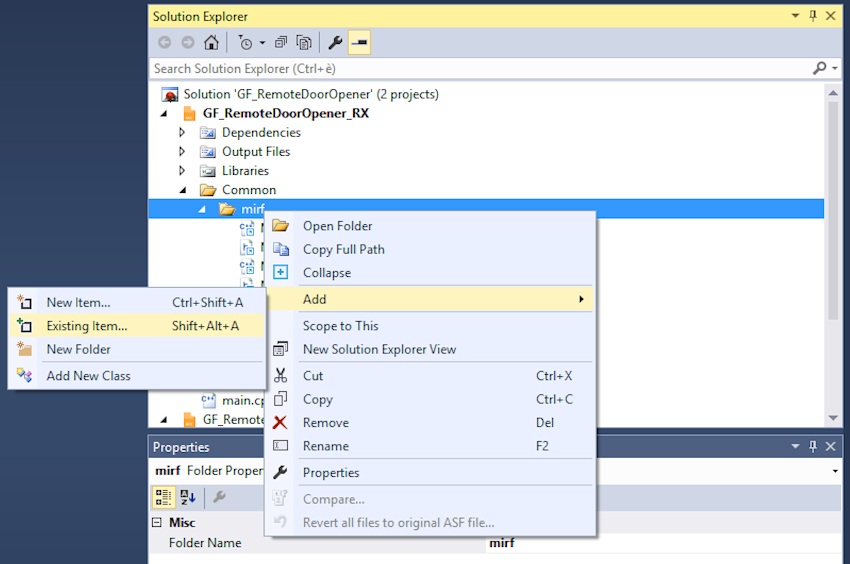Select New Item... in Add submenu
This screenshot has width=850, height=564.
coord(137,302)
